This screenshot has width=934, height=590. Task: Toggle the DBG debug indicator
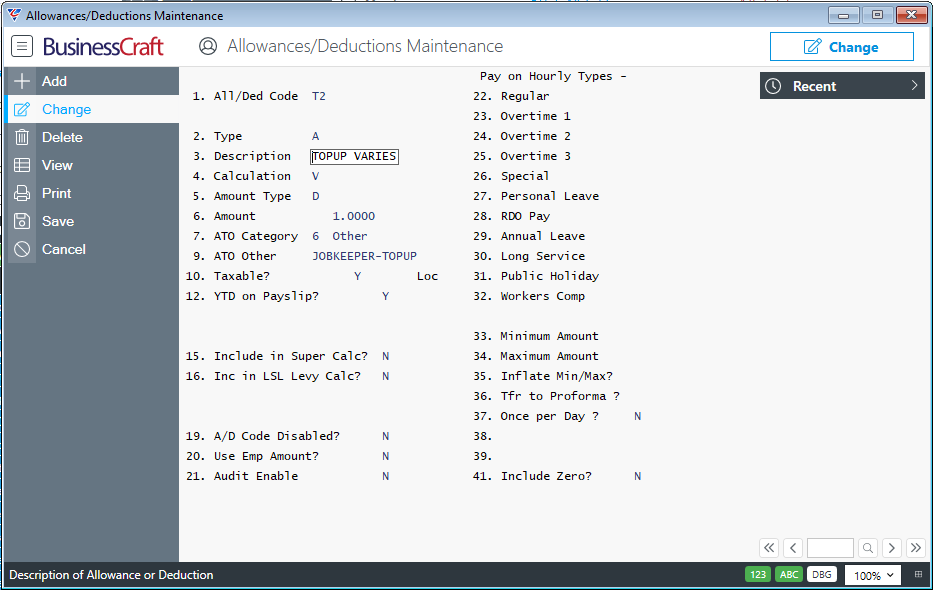point(822,575)
